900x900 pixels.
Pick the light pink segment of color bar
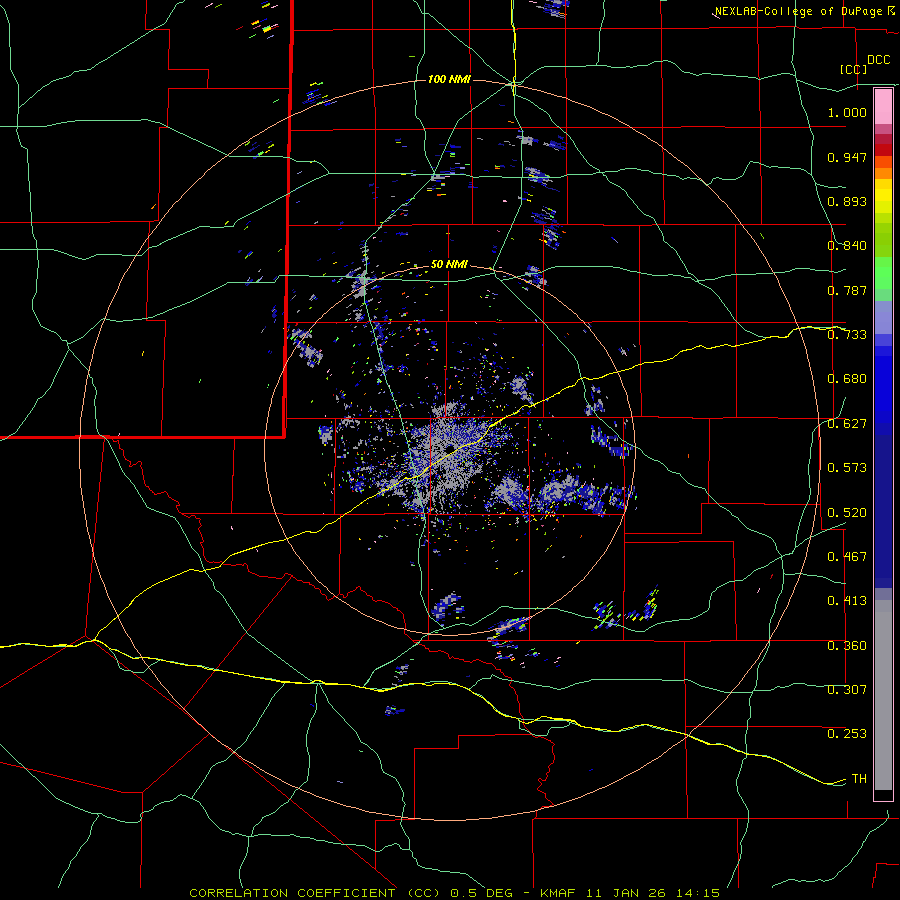(x=883, y=106)
